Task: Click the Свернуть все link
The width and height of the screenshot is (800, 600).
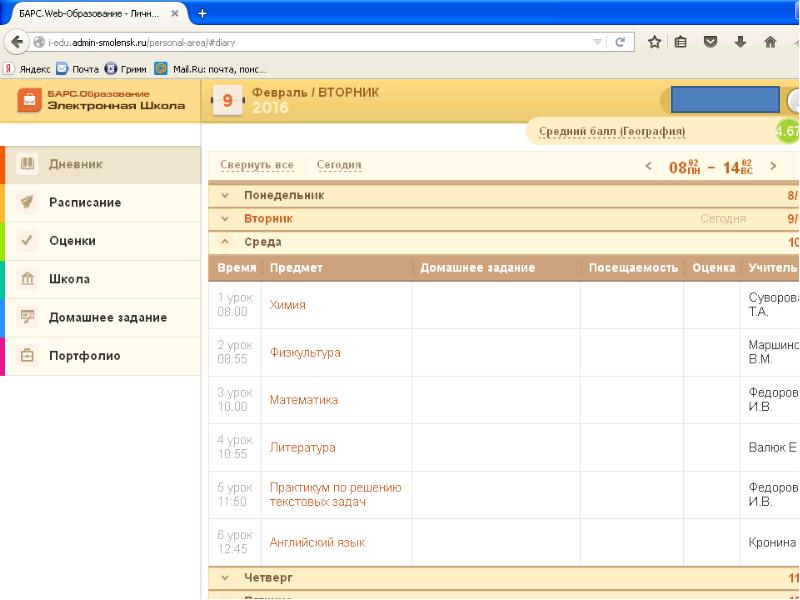Action: pyautogui.click(x=256, y=165)
